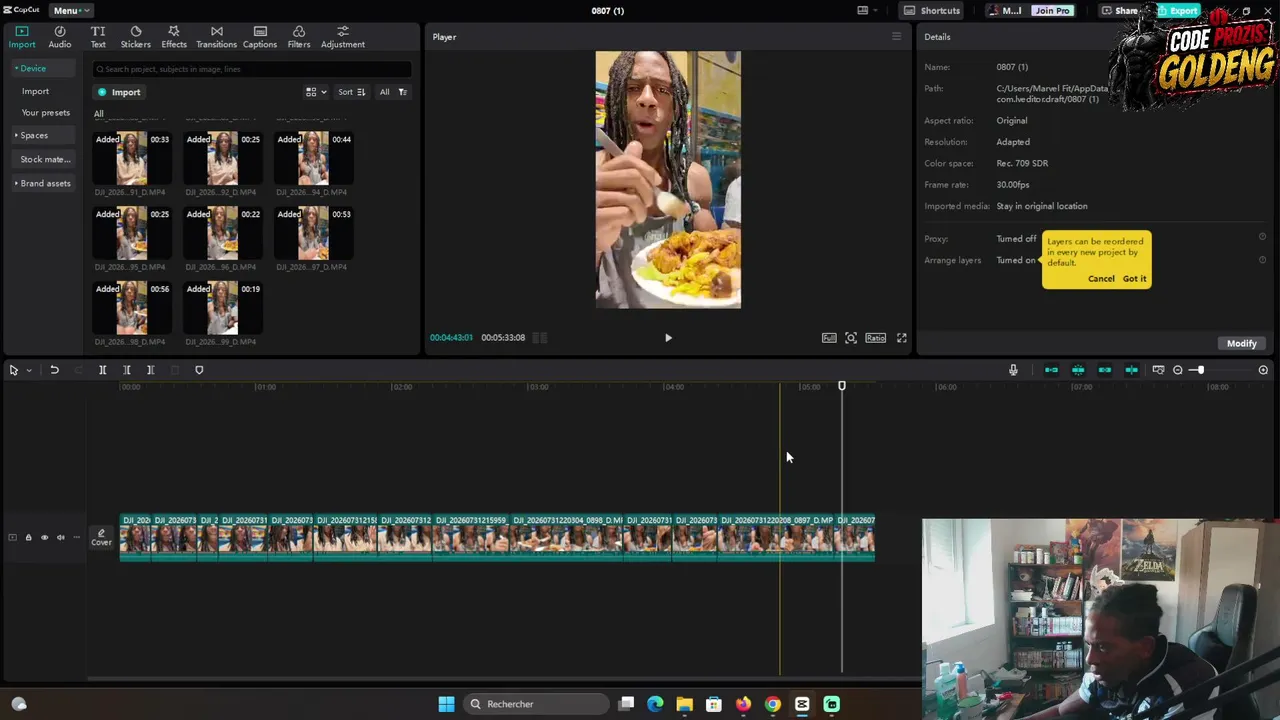Screen dimensions: 1280x720
Task: Toggle auto snapping
Action: [x=1078, y=370]
